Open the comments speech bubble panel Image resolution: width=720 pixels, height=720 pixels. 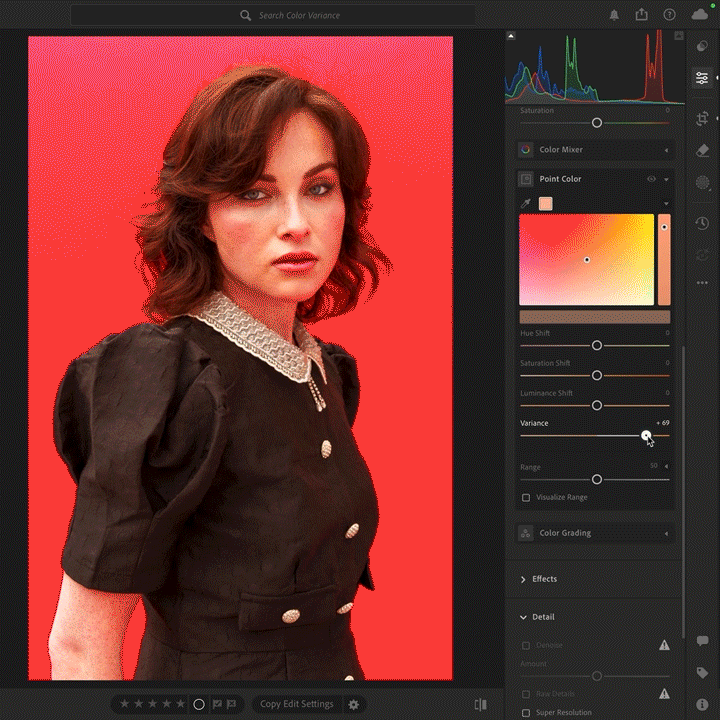[x=702, y=641]
